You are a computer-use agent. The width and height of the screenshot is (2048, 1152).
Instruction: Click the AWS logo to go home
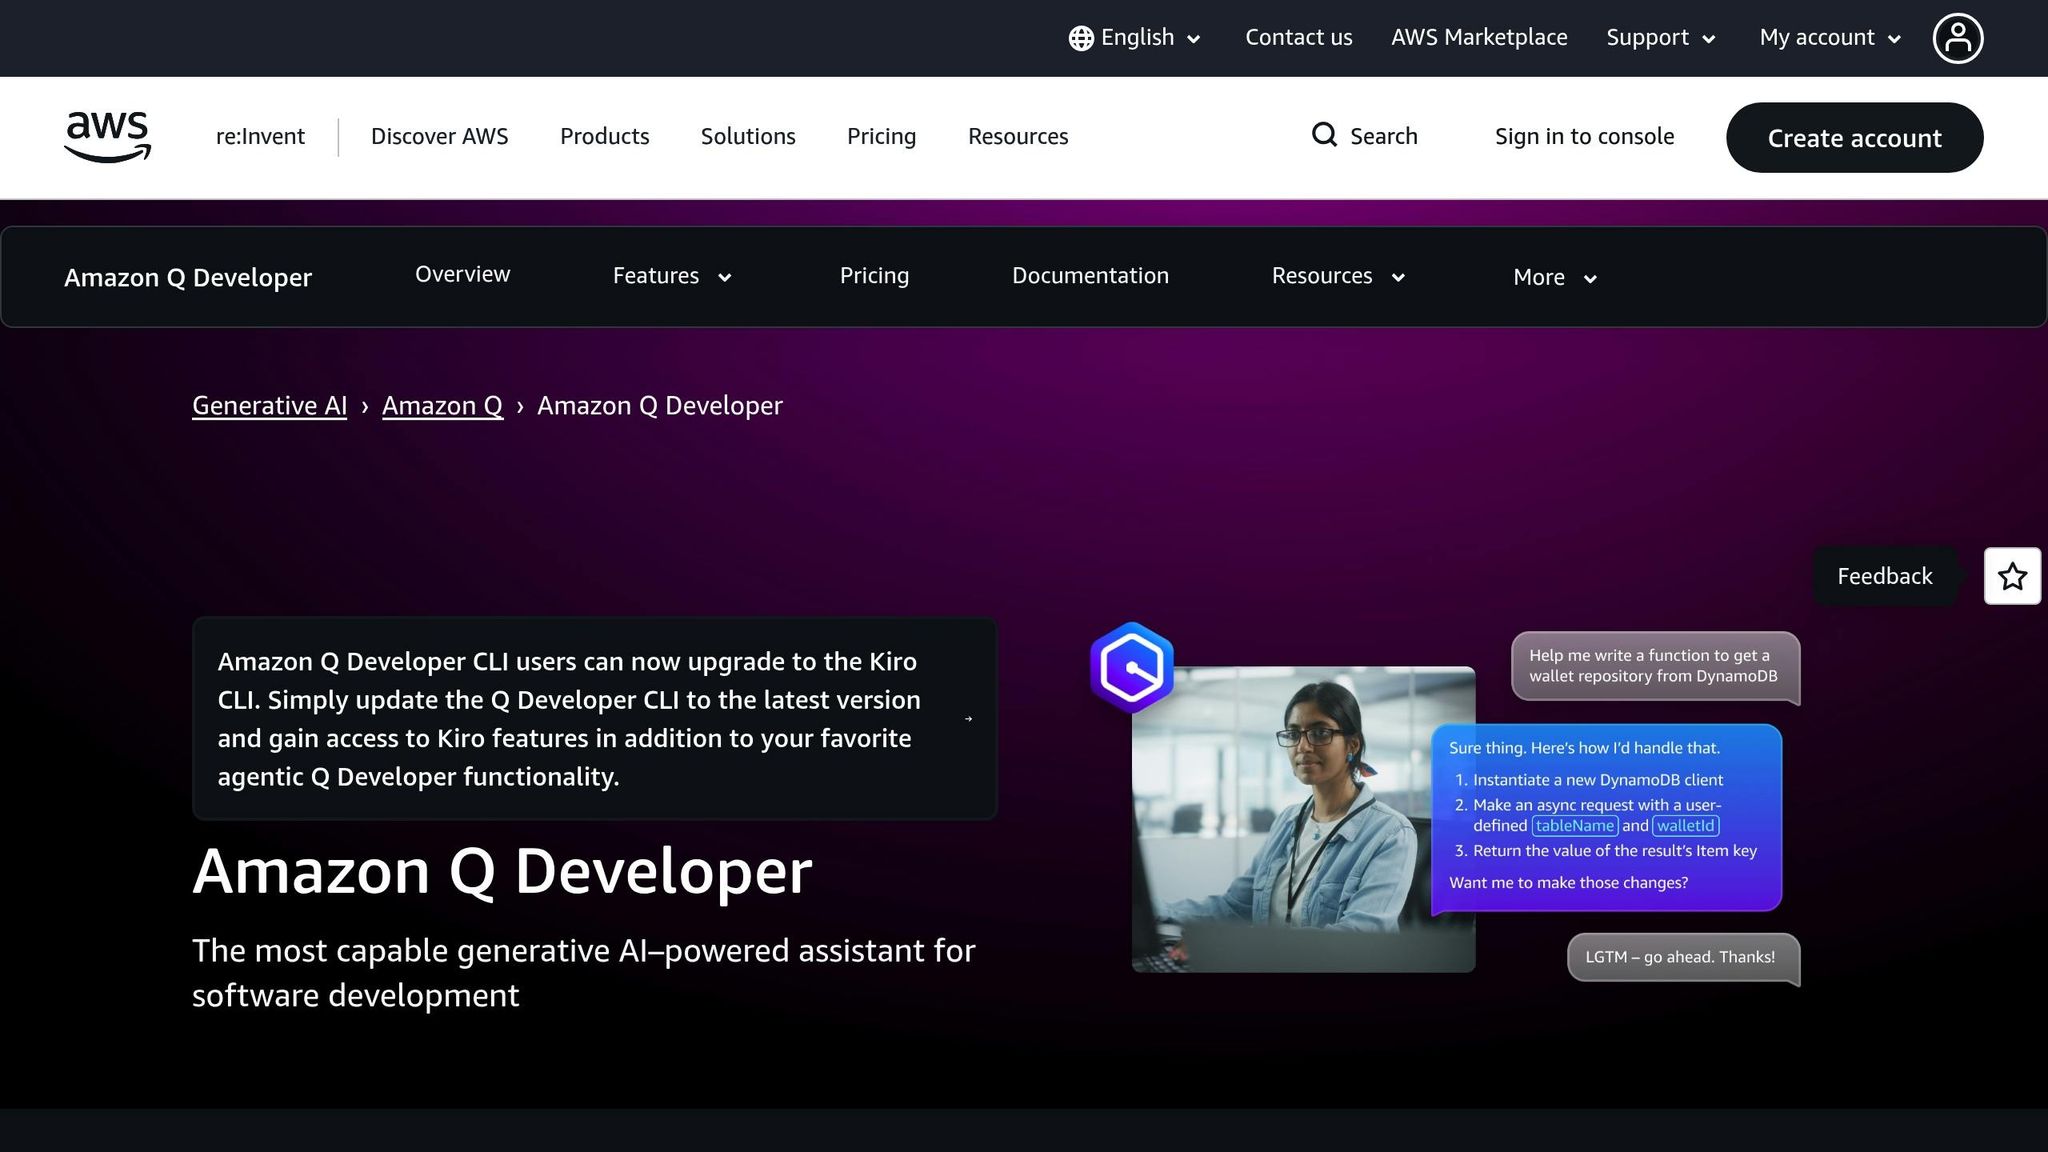pyautogui.click(x=106, y=137)
